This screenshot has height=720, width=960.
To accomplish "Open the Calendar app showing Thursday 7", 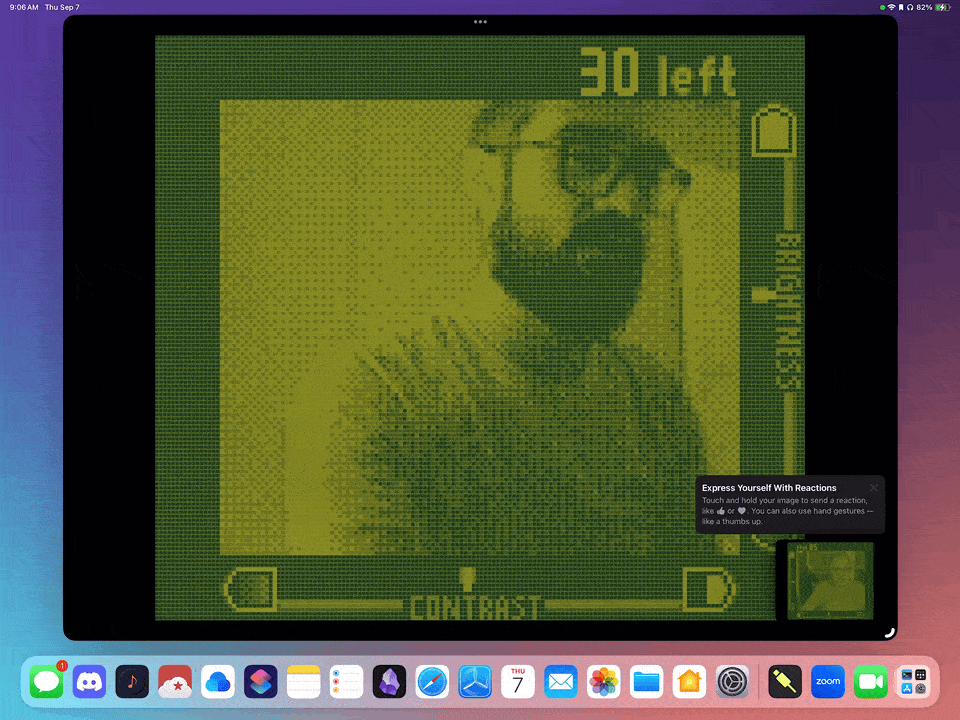I will [518, 682].
